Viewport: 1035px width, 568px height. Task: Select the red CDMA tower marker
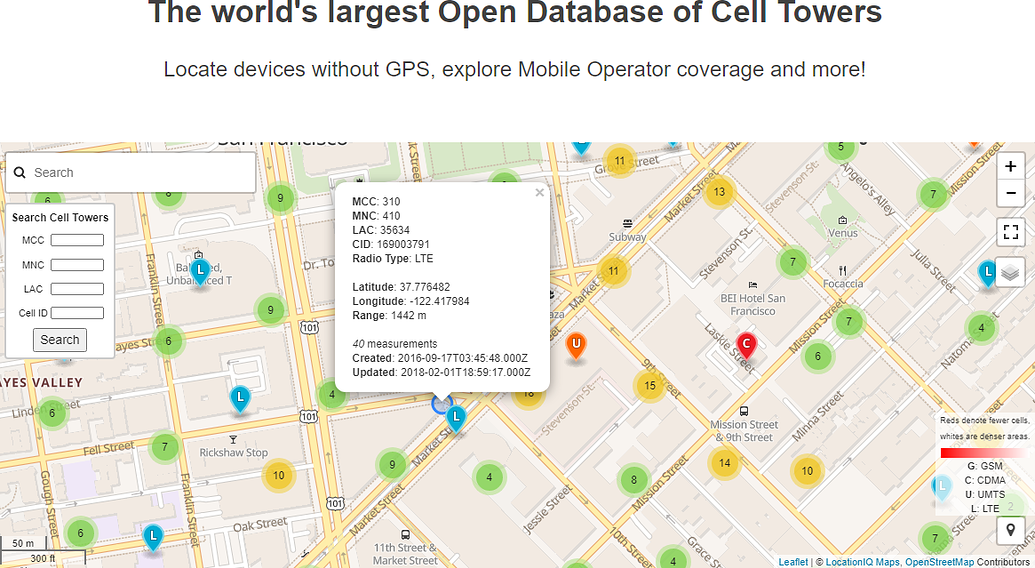point(747,346)
